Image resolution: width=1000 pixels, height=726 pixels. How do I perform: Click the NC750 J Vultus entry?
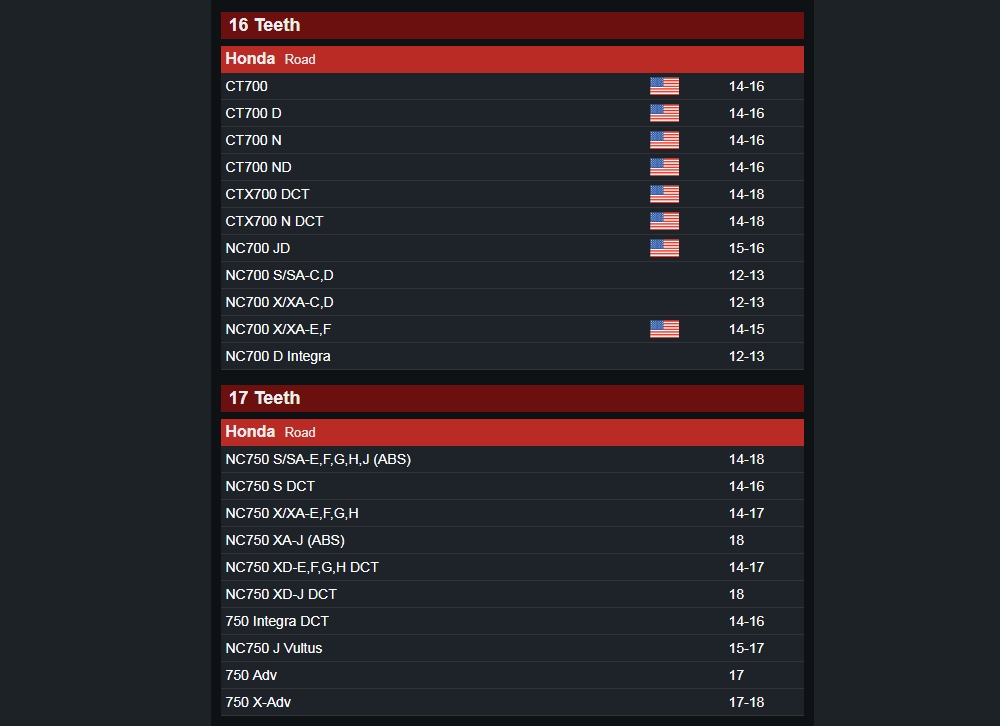[512, 648]
